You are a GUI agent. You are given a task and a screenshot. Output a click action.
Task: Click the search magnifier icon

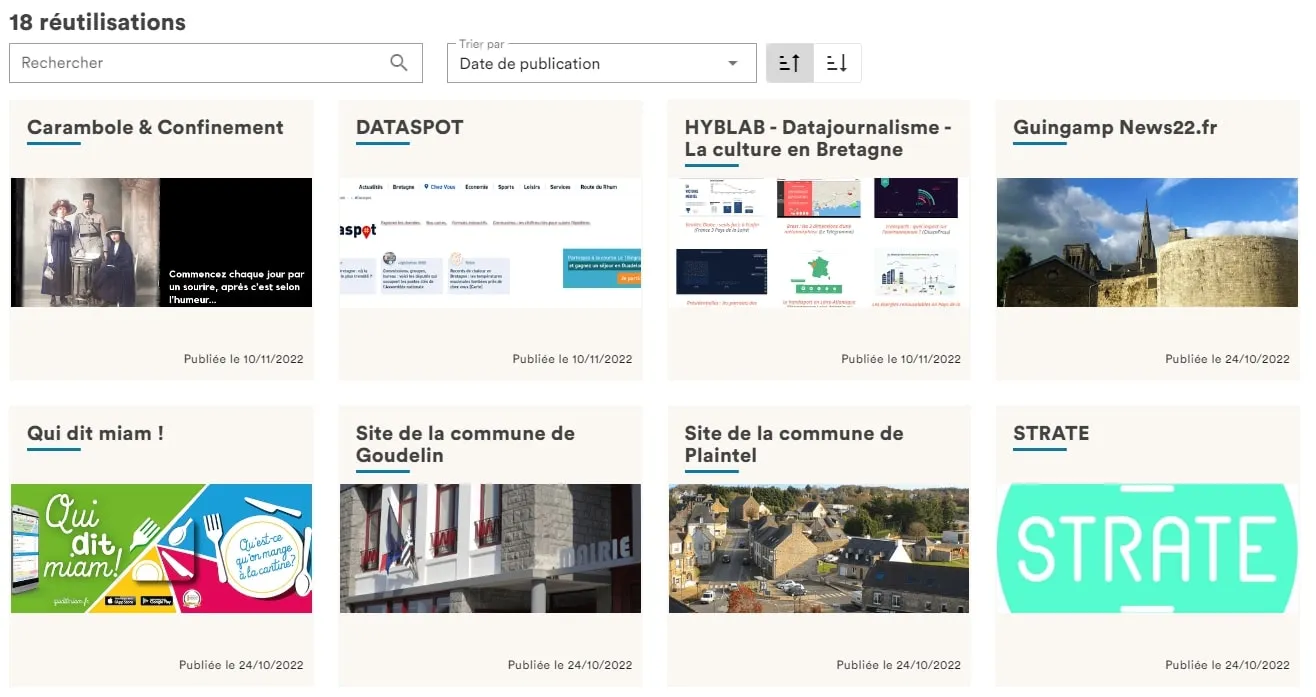[399, 63]
